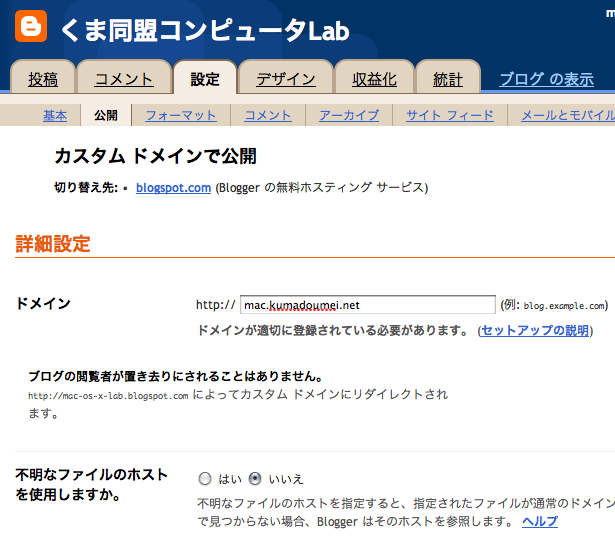Click the ドメイン field label

pos(43,304)
